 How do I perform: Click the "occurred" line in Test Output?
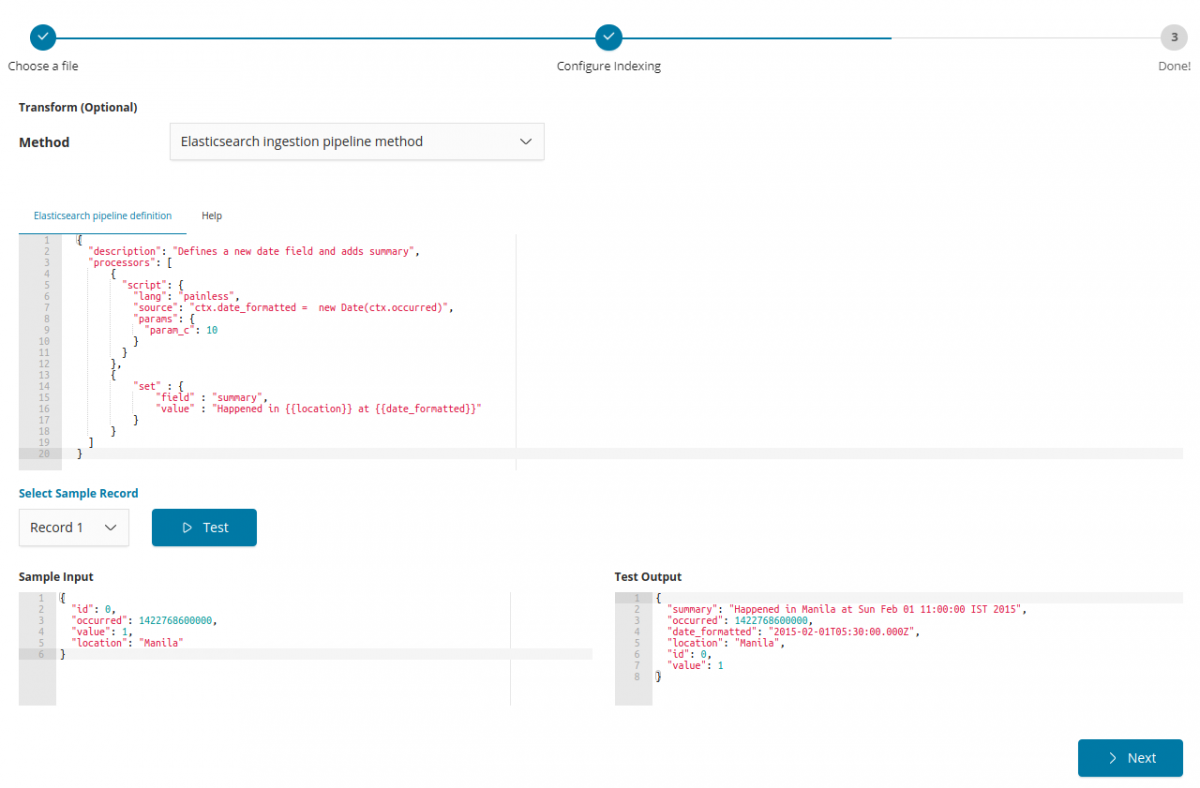(740, 620)
